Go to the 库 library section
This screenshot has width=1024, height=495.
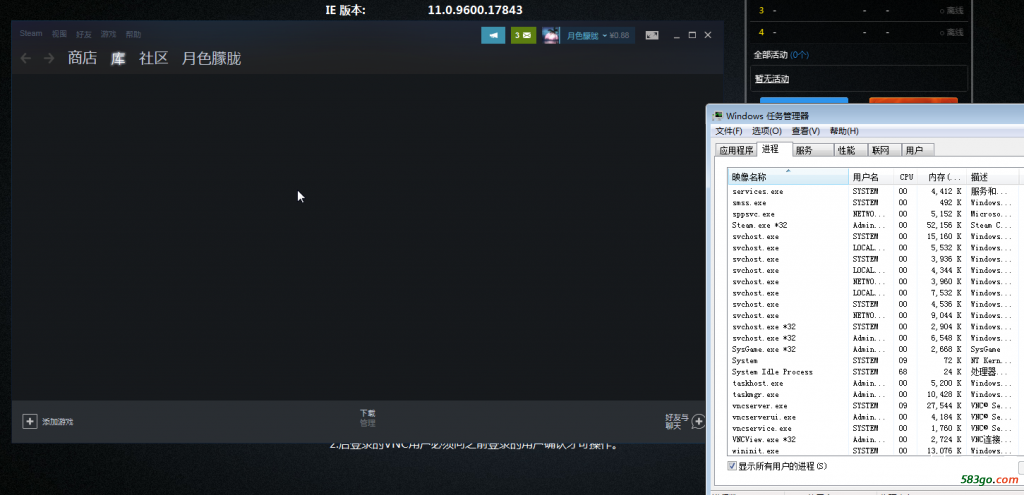118,59
